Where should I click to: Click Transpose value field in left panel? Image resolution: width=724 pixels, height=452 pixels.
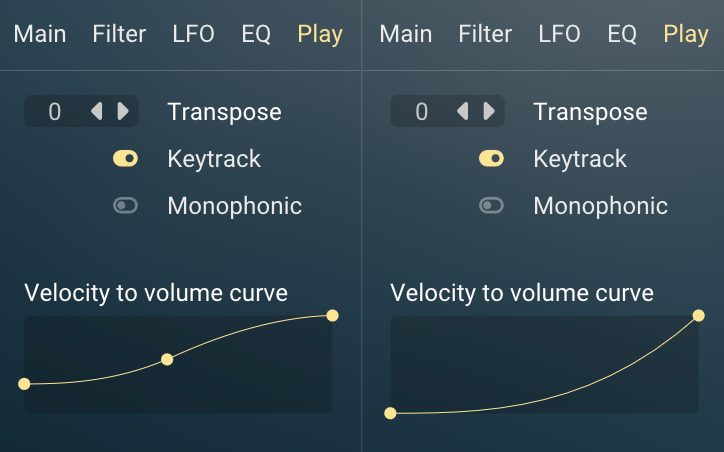click(x=54, y=111)
